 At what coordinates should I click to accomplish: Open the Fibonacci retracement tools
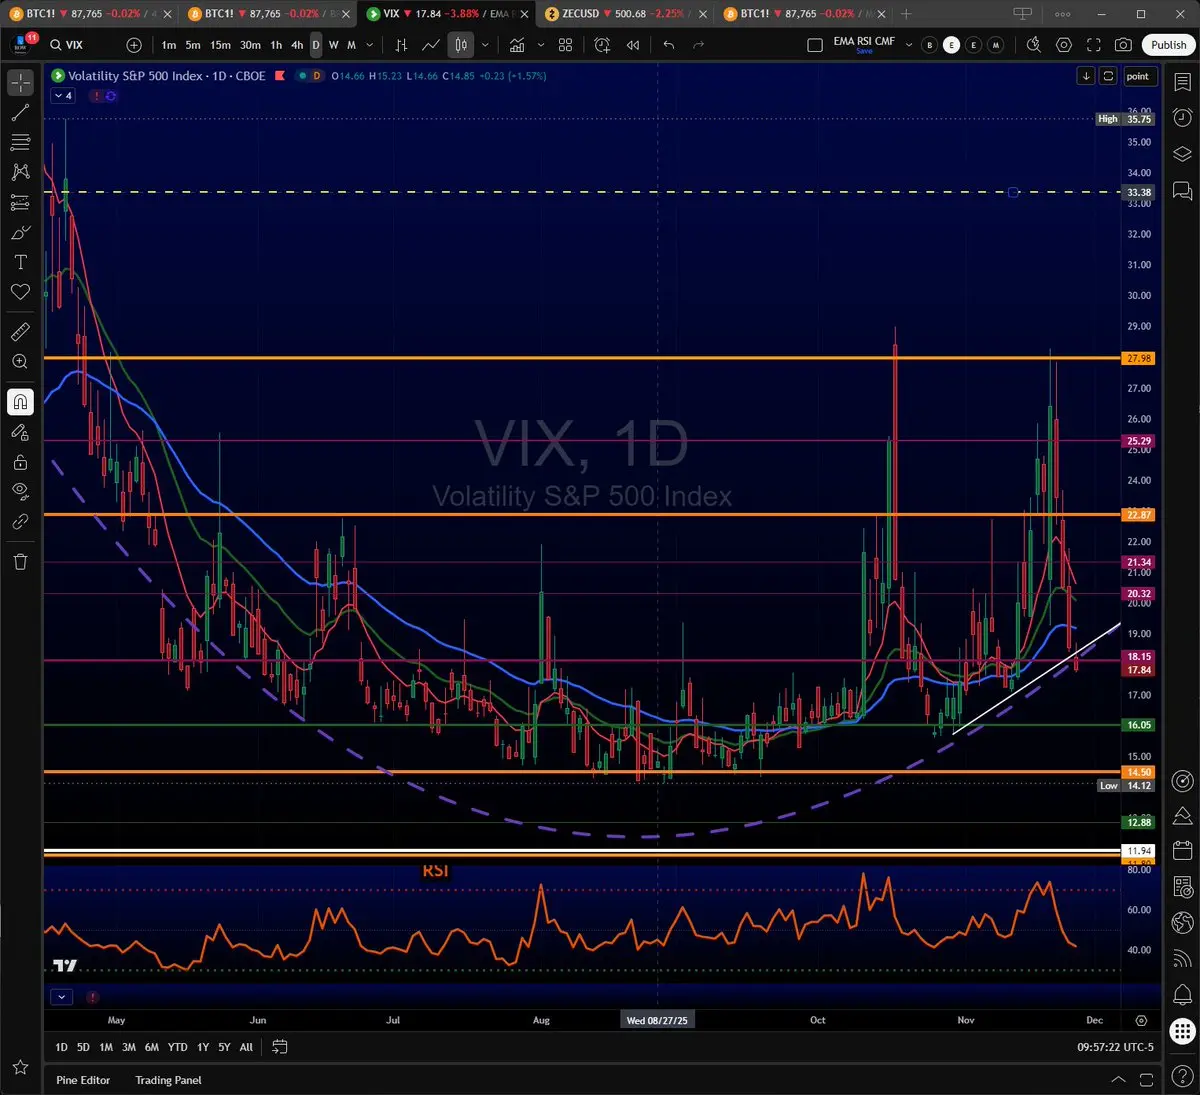click(20, 143)
